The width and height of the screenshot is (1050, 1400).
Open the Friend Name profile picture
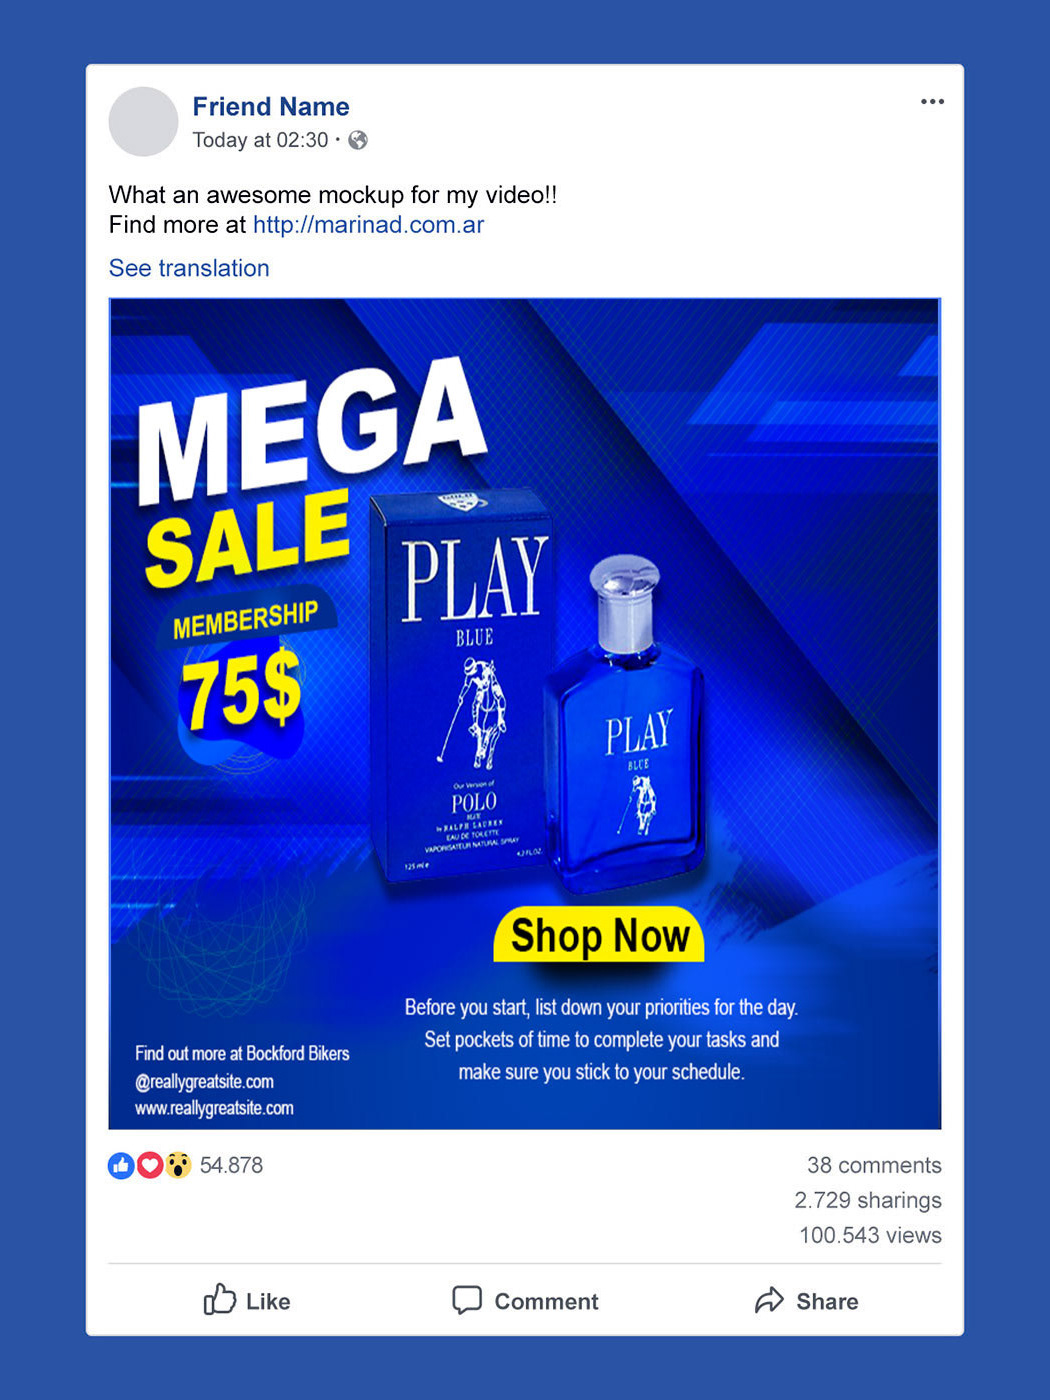143,122
